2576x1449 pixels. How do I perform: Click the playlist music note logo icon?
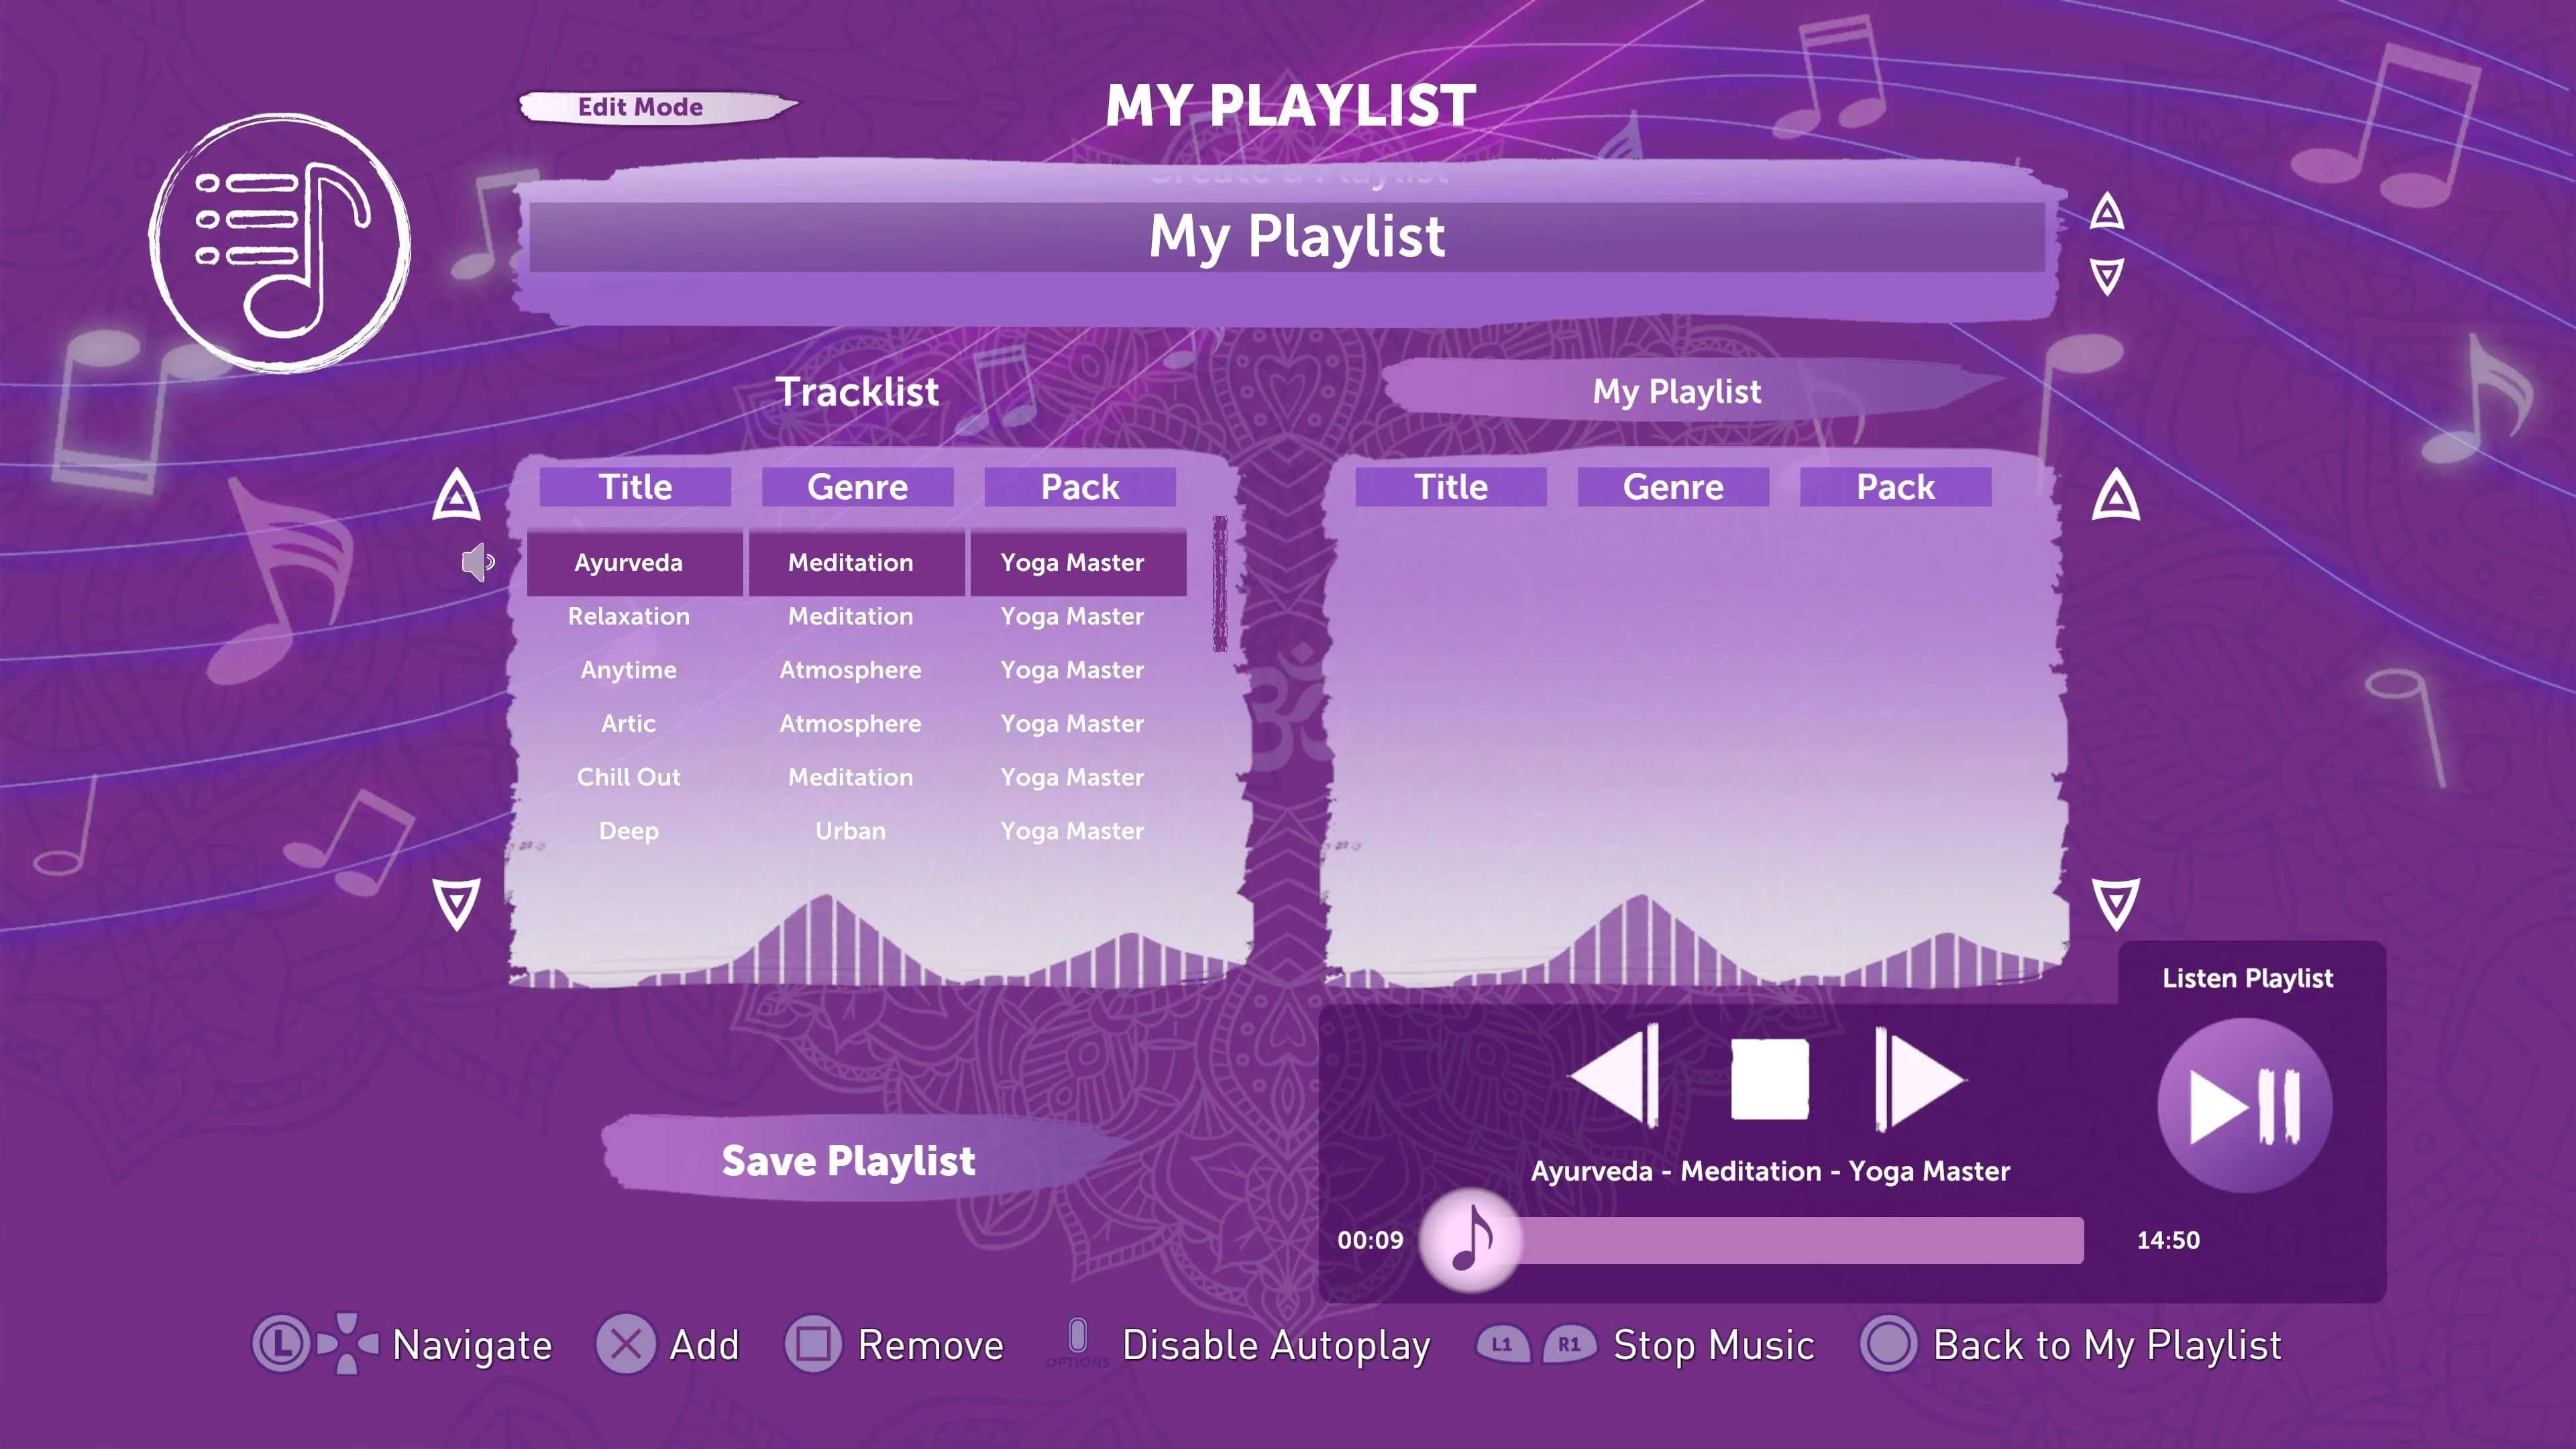[280, 243]
